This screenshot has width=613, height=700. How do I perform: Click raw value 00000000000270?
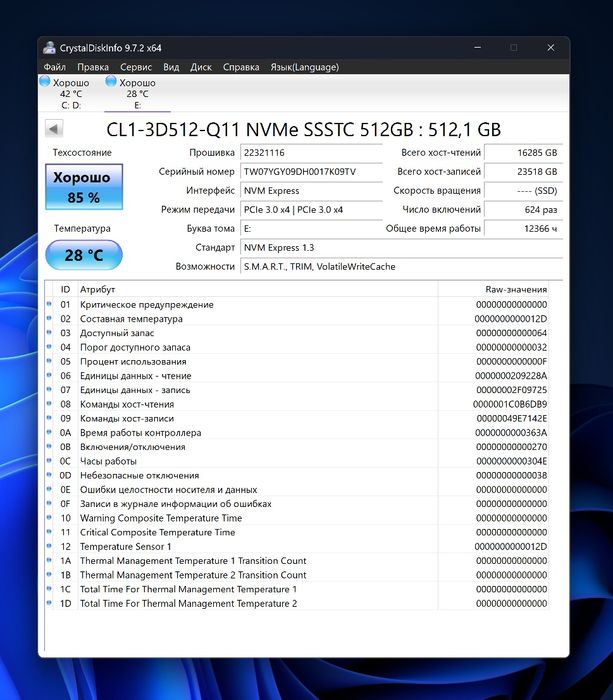511,447
